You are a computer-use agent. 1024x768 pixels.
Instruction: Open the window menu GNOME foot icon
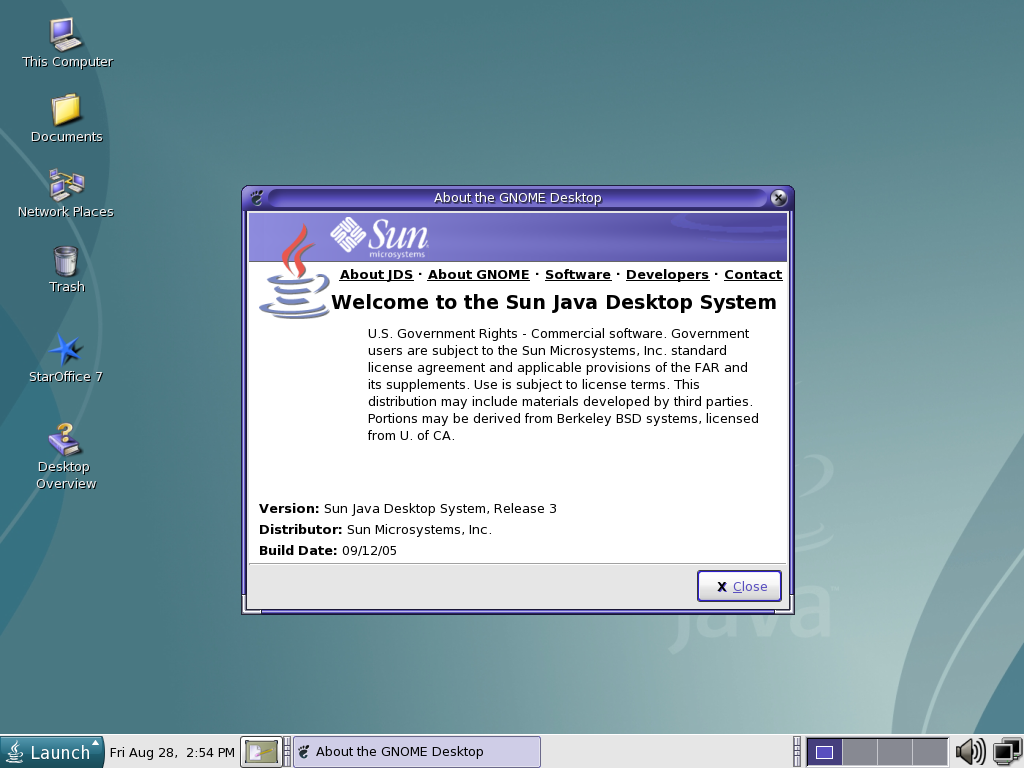coord(256,198)
